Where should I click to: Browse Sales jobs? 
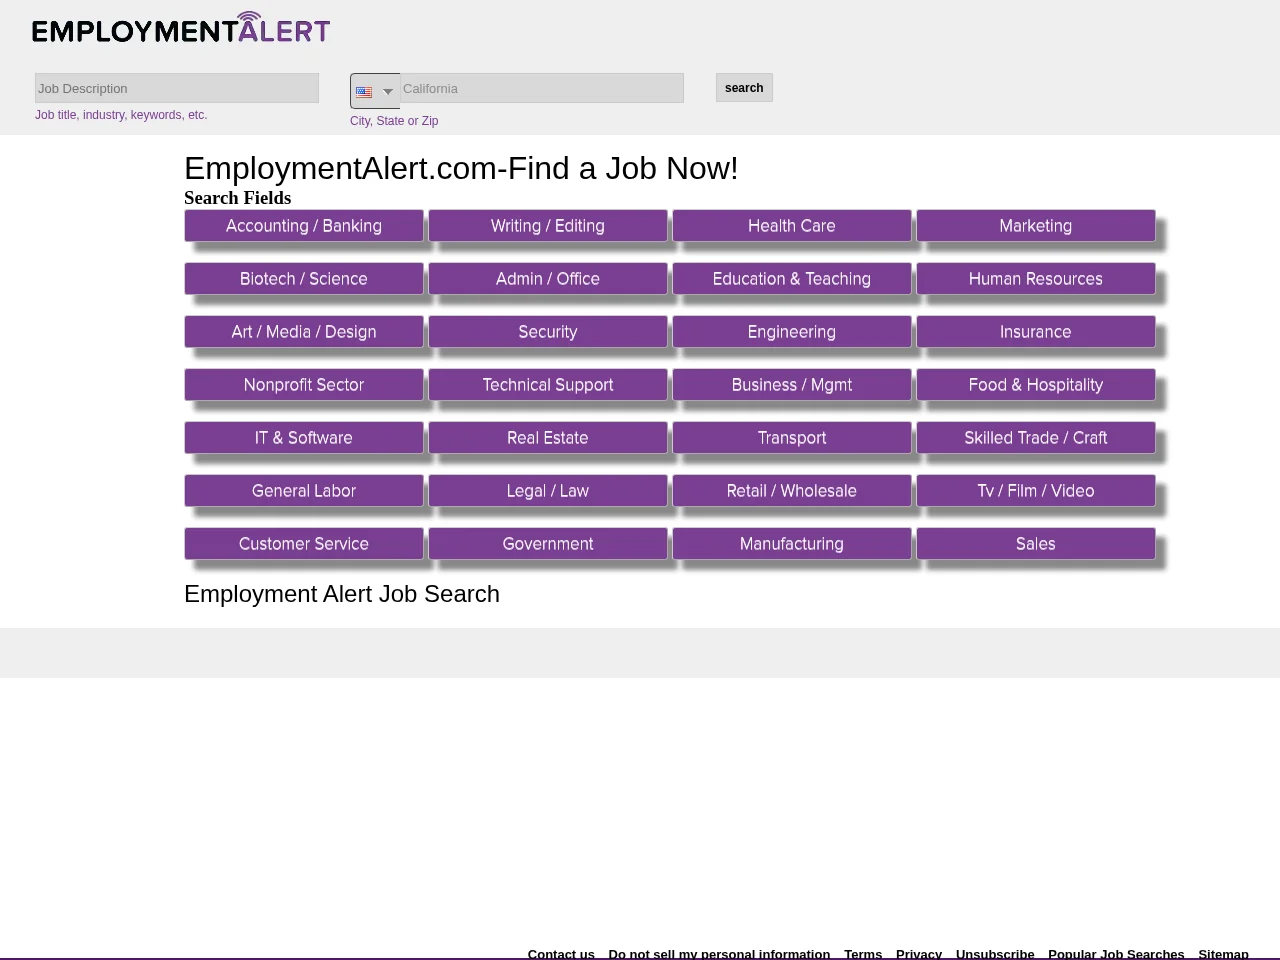tap(1036, 544)
